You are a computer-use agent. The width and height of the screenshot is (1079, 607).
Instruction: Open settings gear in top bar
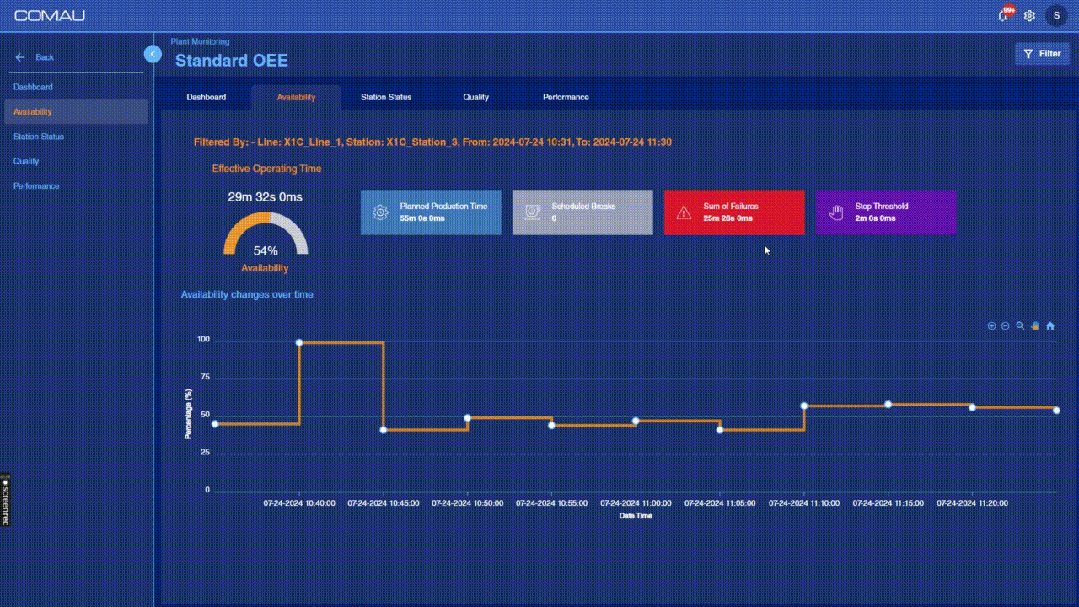(1029, 16)
